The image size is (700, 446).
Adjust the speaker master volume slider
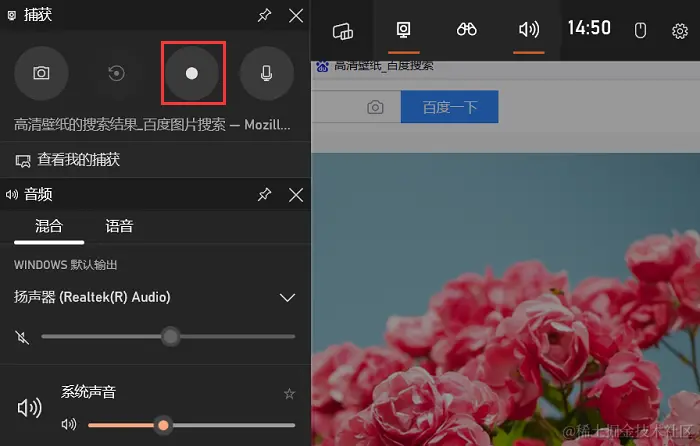pyautogui.click(x=168, y=337)
